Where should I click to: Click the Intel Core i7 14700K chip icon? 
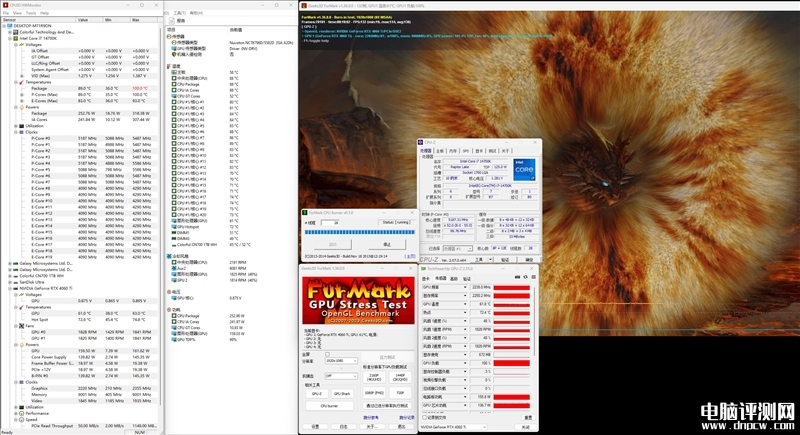[16, 38]
